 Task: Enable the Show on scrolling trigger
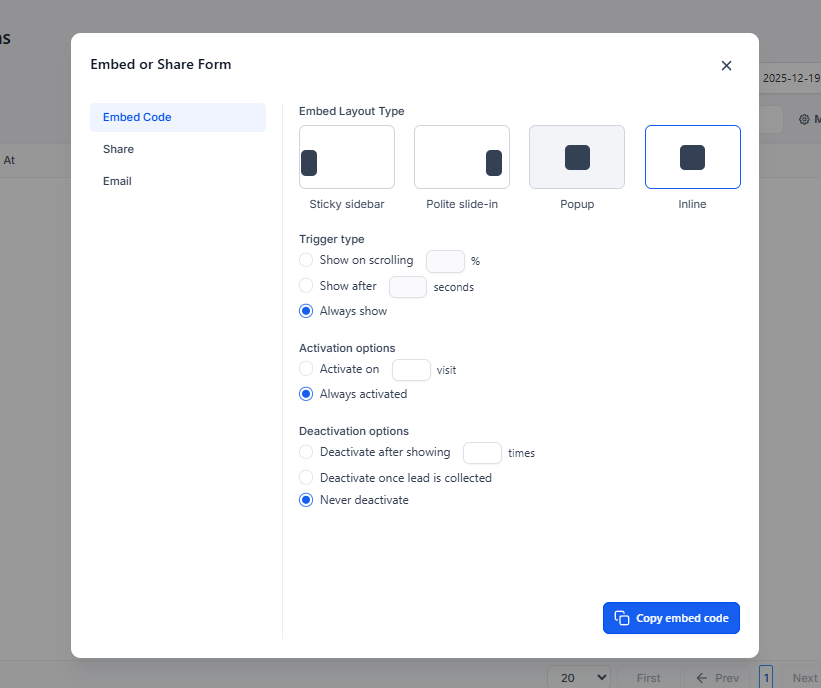[x=306, y=260]
